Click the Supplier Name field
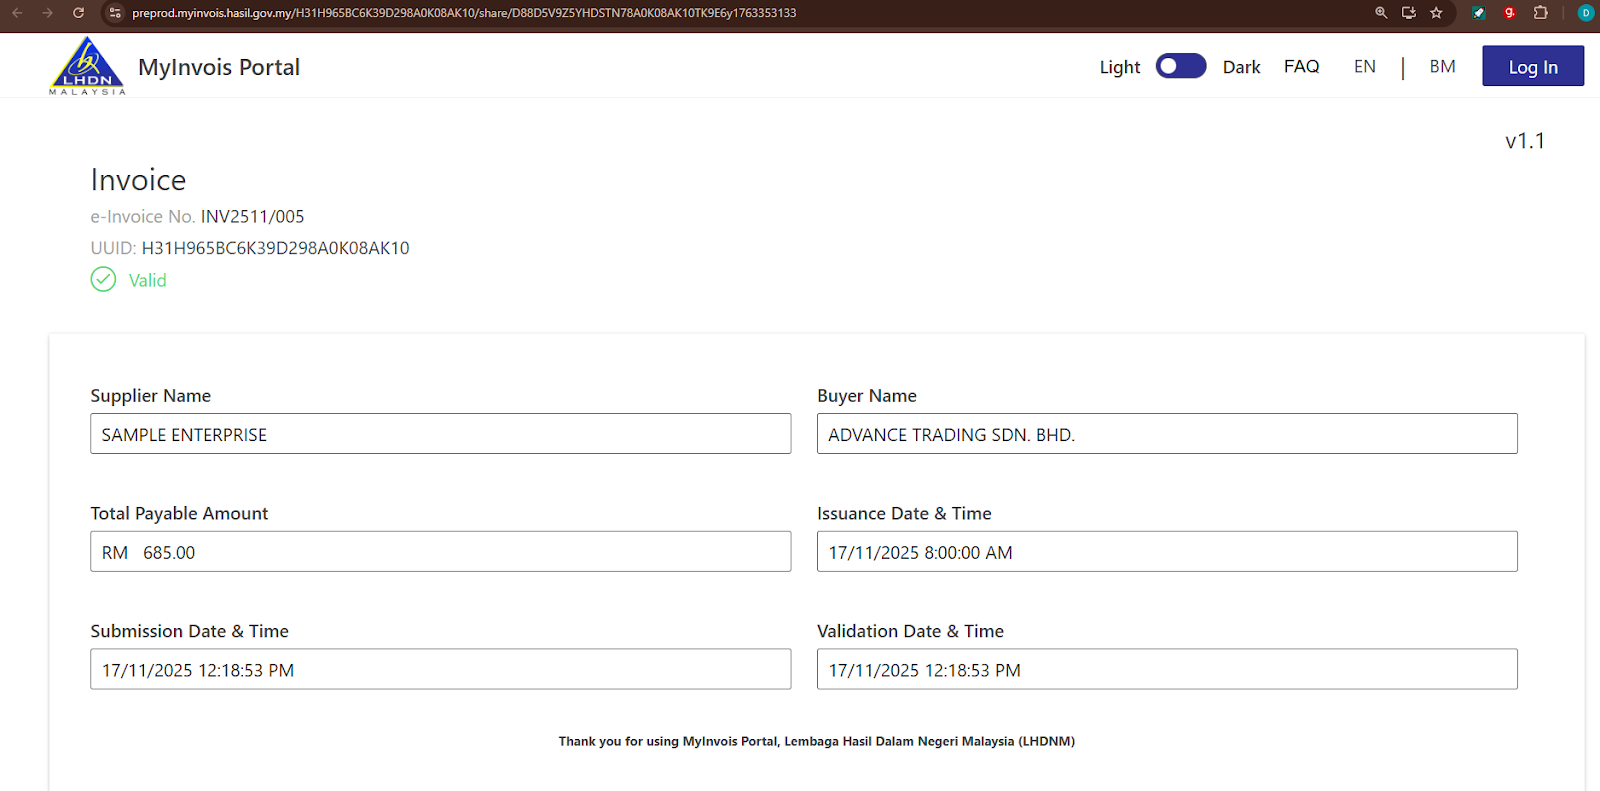This screenshot has height=791, width=1600. (x=440, y=434)
